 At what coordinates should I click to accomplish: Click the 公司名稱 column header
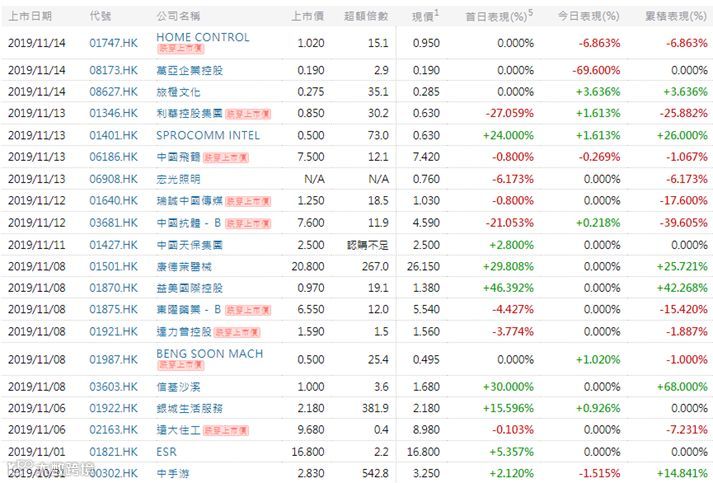coord(178,16)
